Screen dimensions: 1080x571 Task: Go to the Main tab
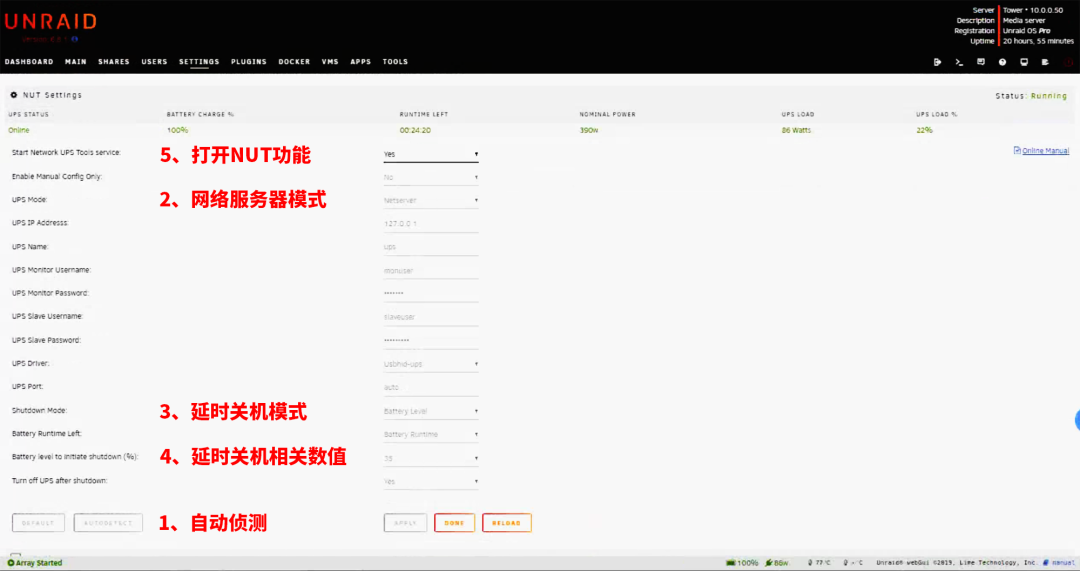click(x=76, y=62)
